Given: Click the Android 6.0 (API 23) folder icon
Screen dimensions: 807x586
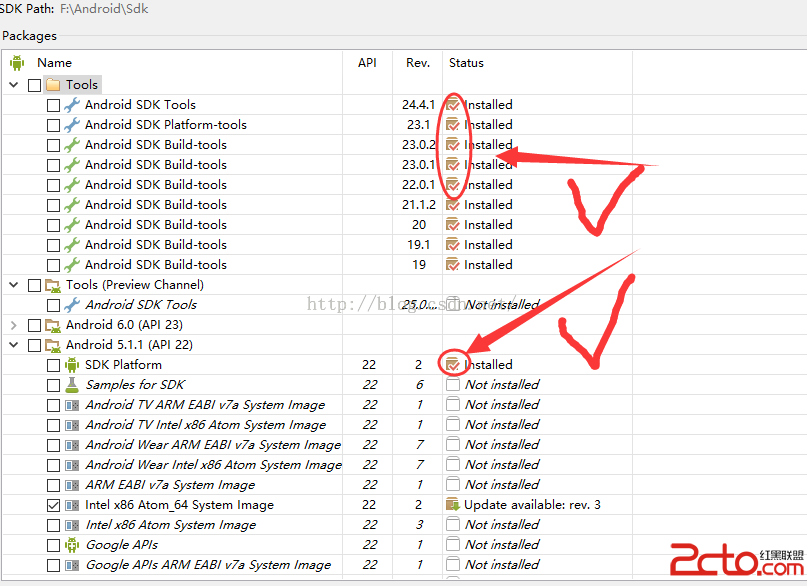Looking at the screenshot, I should (x=53, y=325).
